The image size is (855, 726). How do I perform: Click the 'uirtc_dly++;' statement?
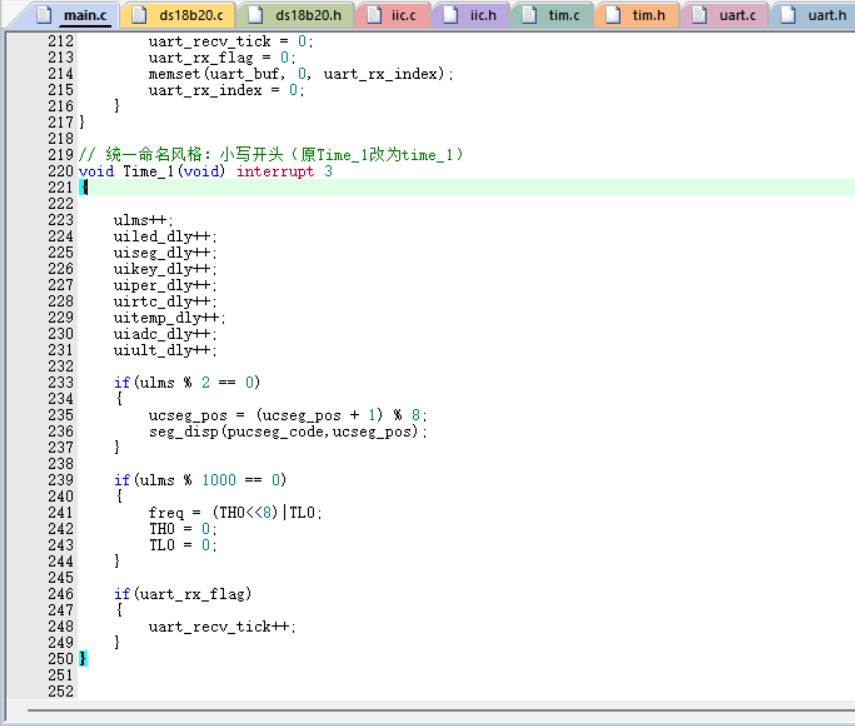point(165,302)
